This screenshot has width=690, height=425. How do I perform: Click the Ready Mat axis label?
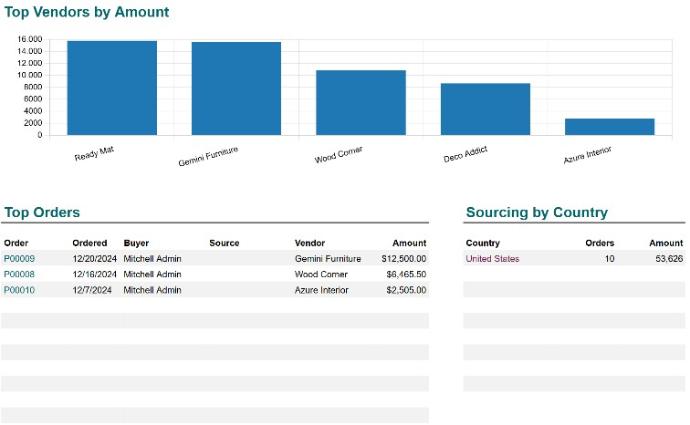[x=94, y=154]
